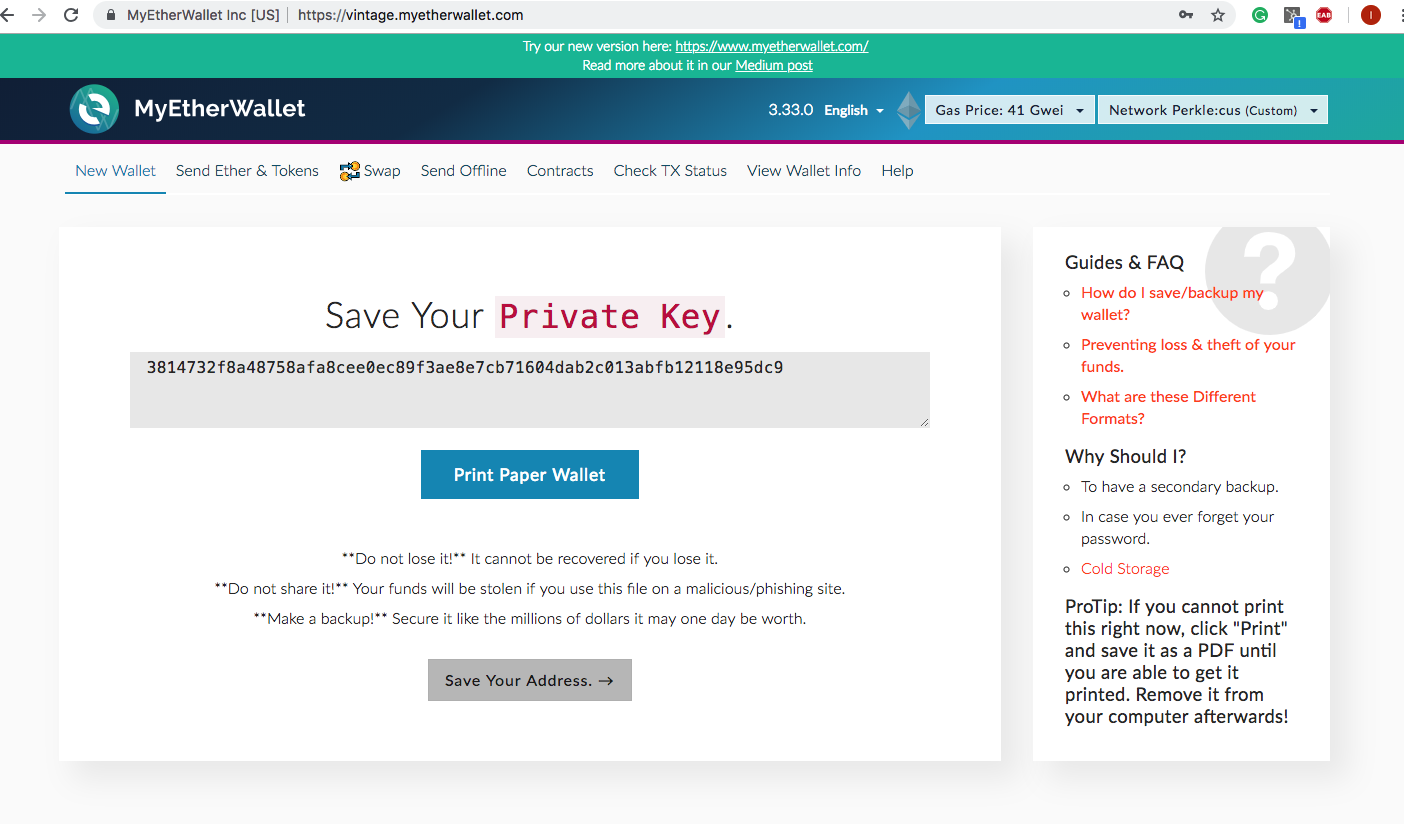Bookmark this page with the star icon
Image resolution: width=1404 pixels, height=824 pixels.
[x=1217, y=15]
